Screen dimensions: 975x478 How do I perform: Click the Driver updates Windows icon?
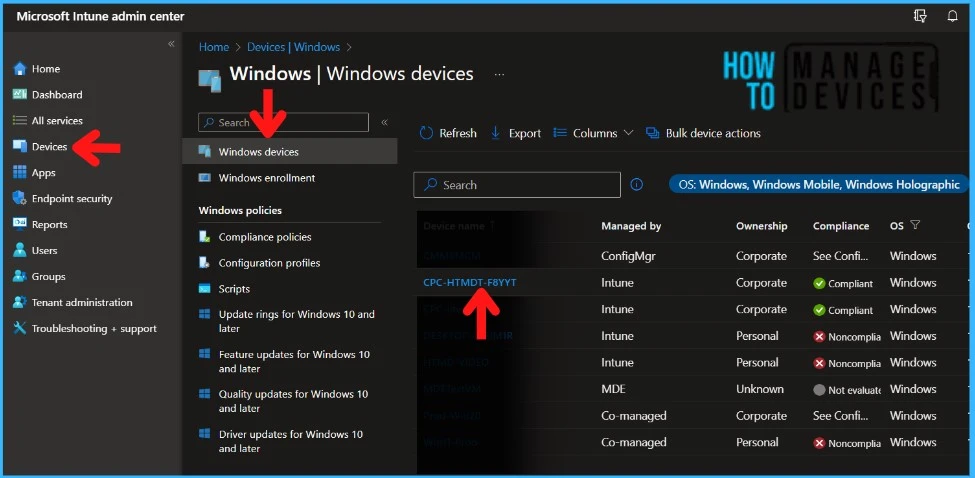tap(204, 433)
